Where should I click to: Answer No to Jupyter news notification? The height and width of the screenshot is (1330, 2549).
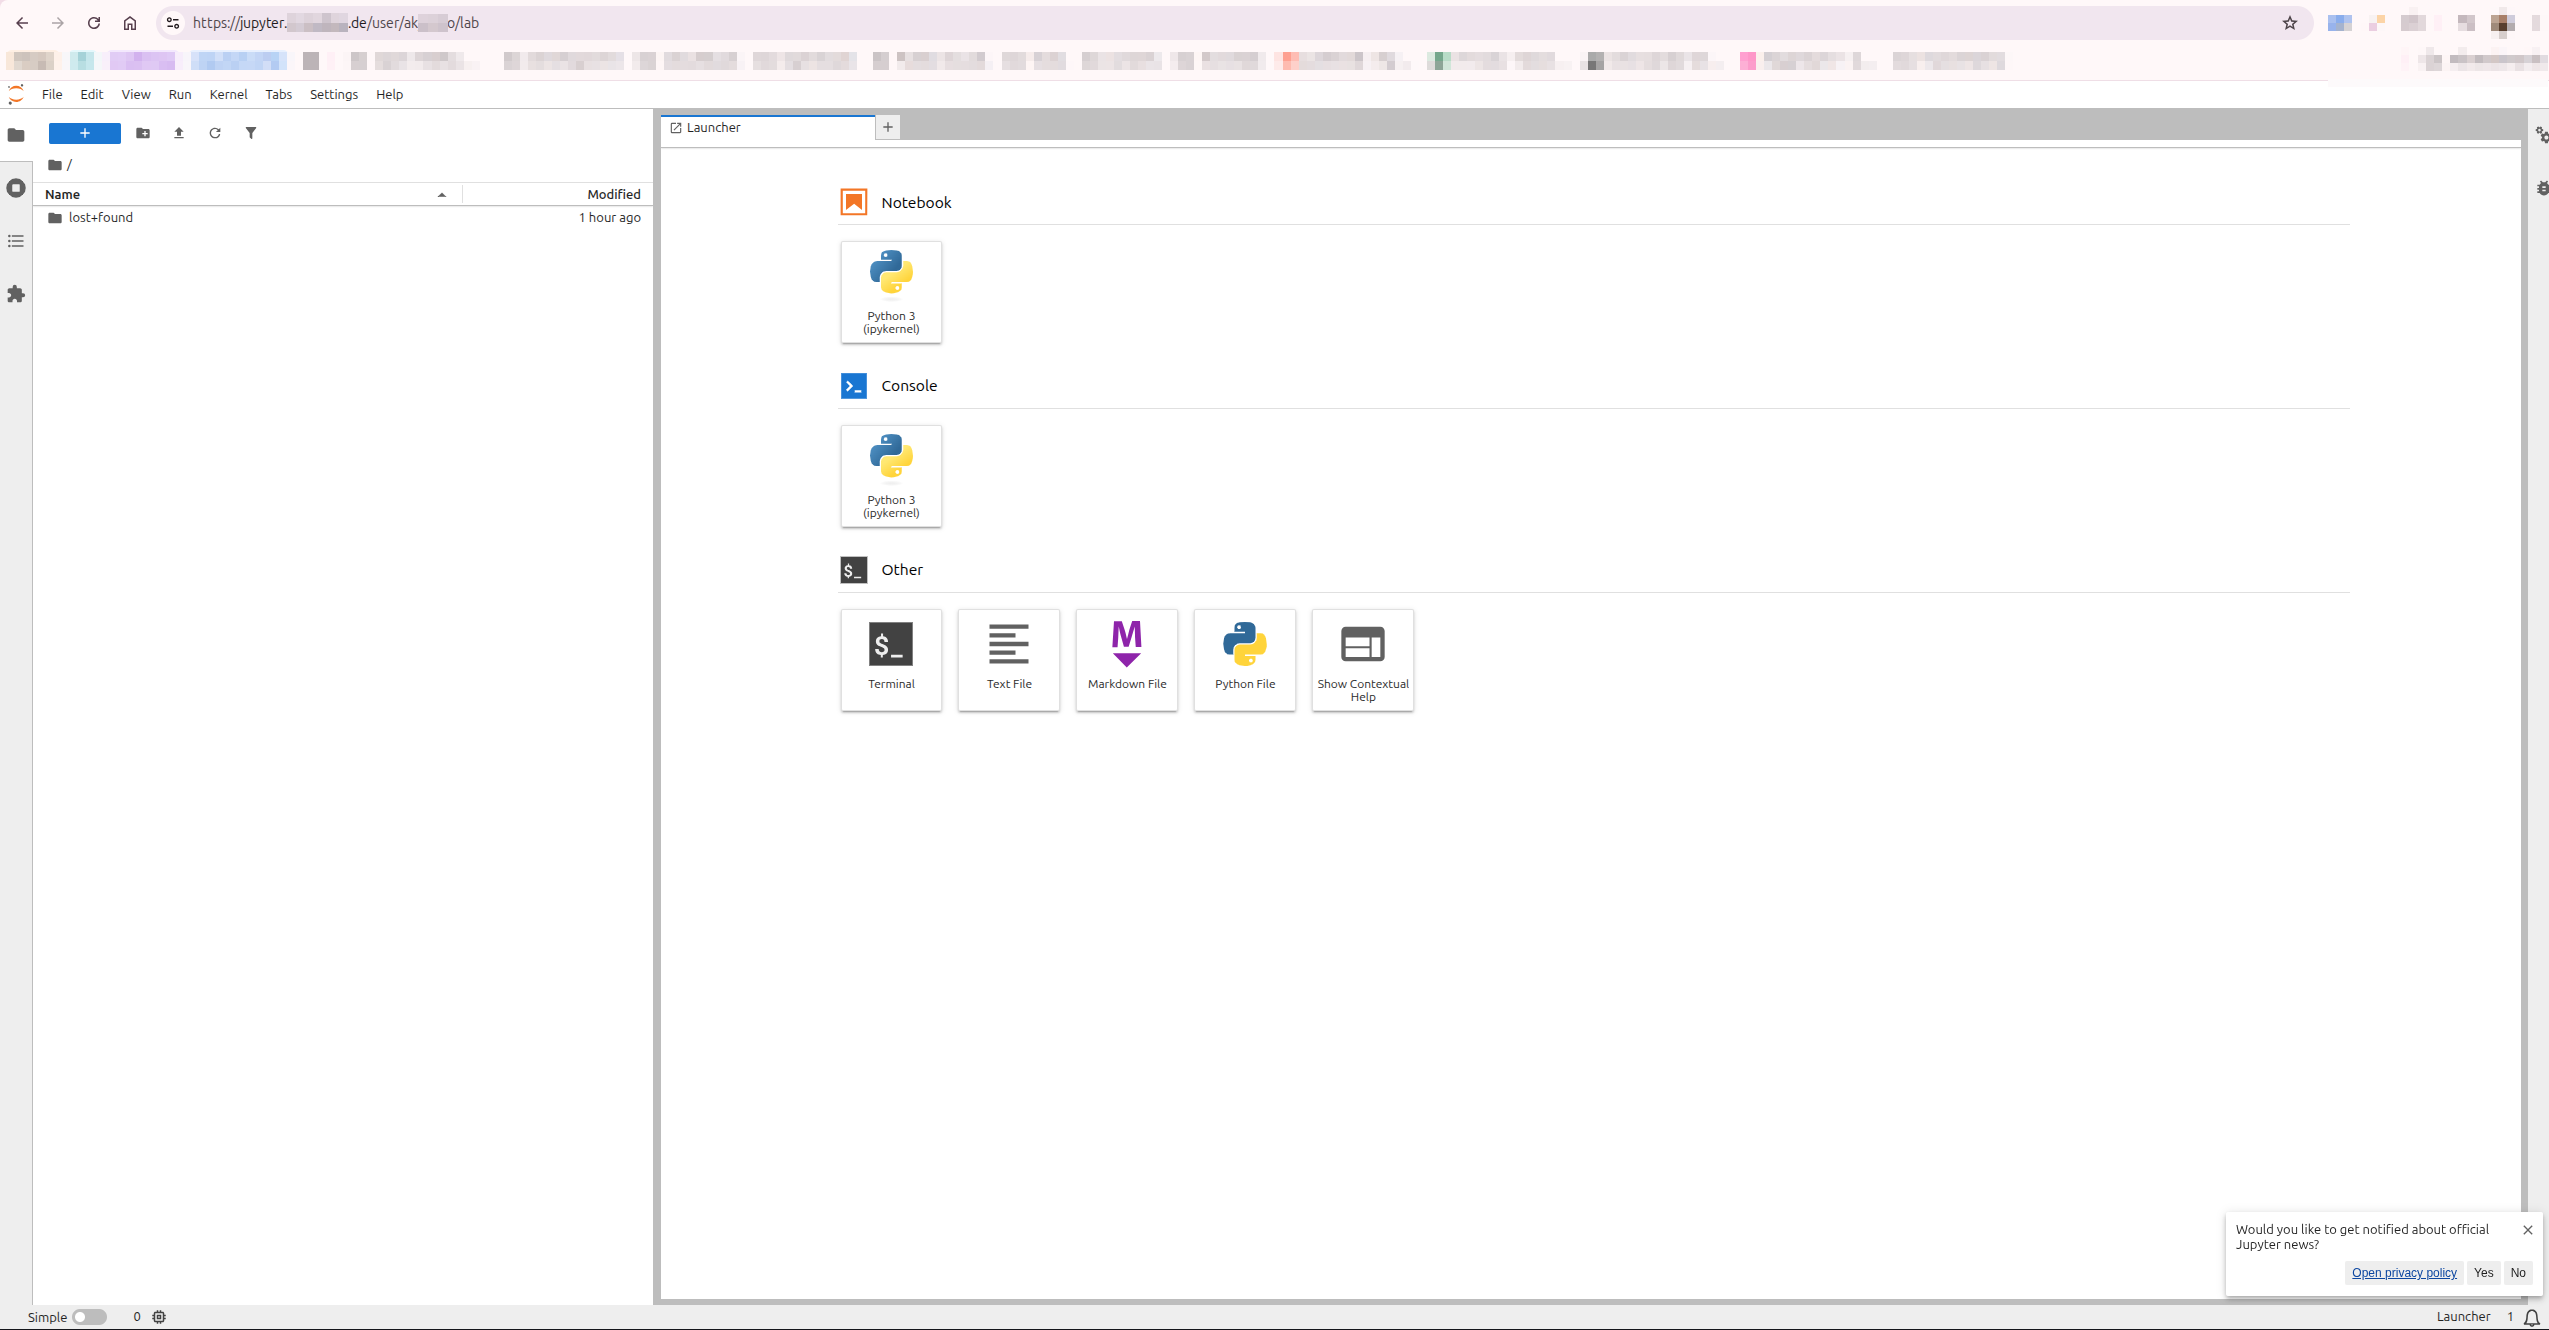[2517, 1273]
